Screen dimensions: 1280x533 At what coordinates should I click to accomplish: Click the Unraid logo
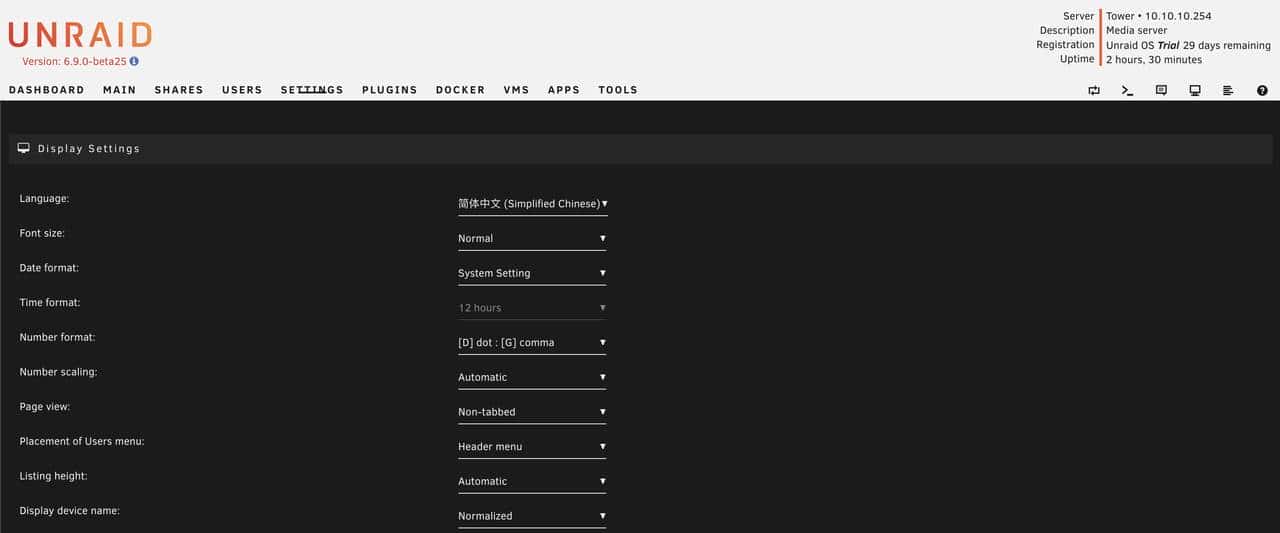80,35
